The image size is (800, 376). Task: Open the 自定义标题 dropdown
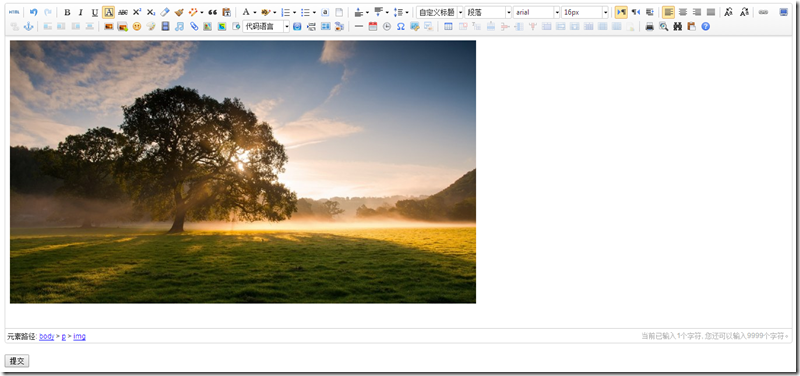coord(440,12)
